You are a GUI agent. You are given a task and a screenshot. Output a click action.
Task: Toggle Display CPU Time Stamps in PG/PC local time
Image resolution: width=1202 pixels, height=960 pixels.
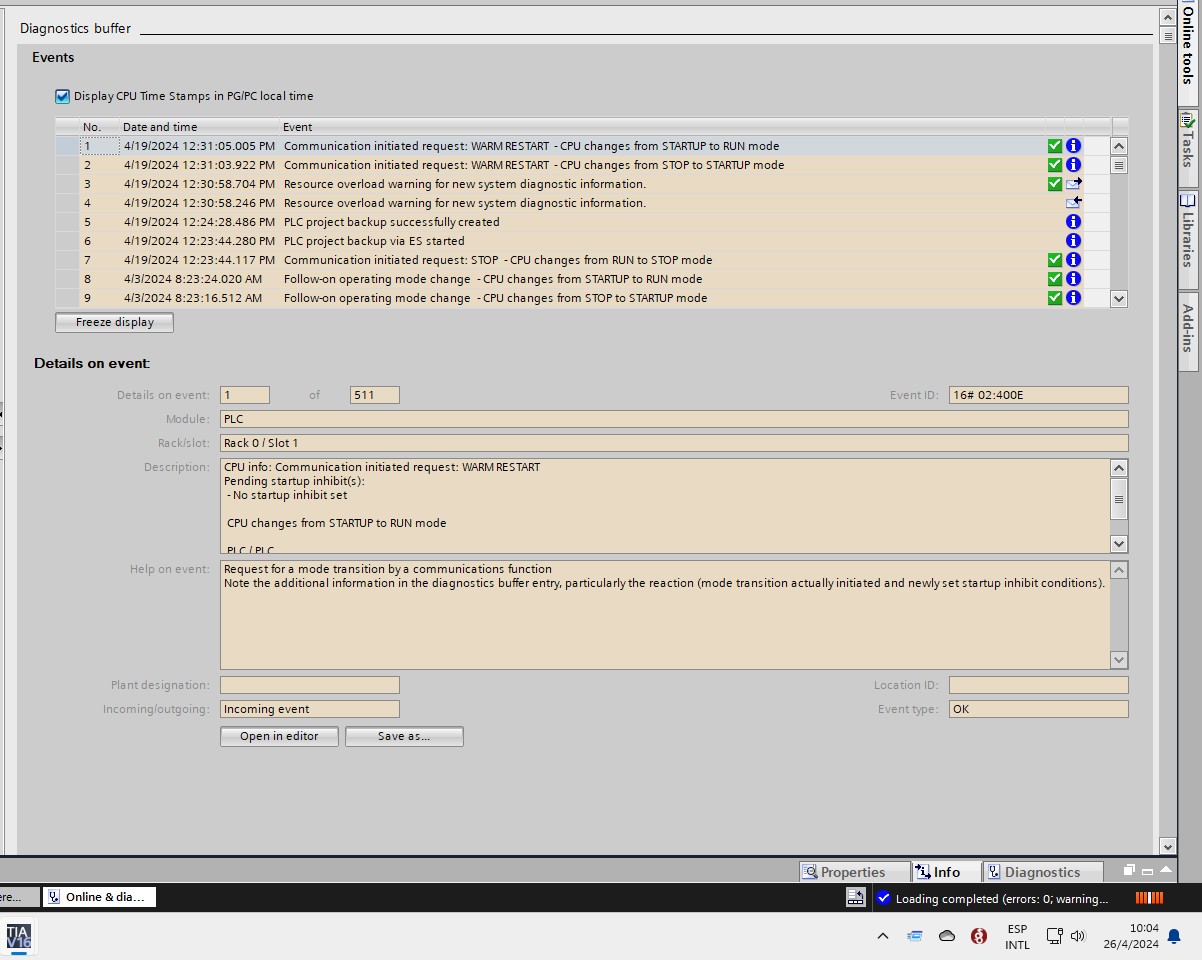pos(62,96)
